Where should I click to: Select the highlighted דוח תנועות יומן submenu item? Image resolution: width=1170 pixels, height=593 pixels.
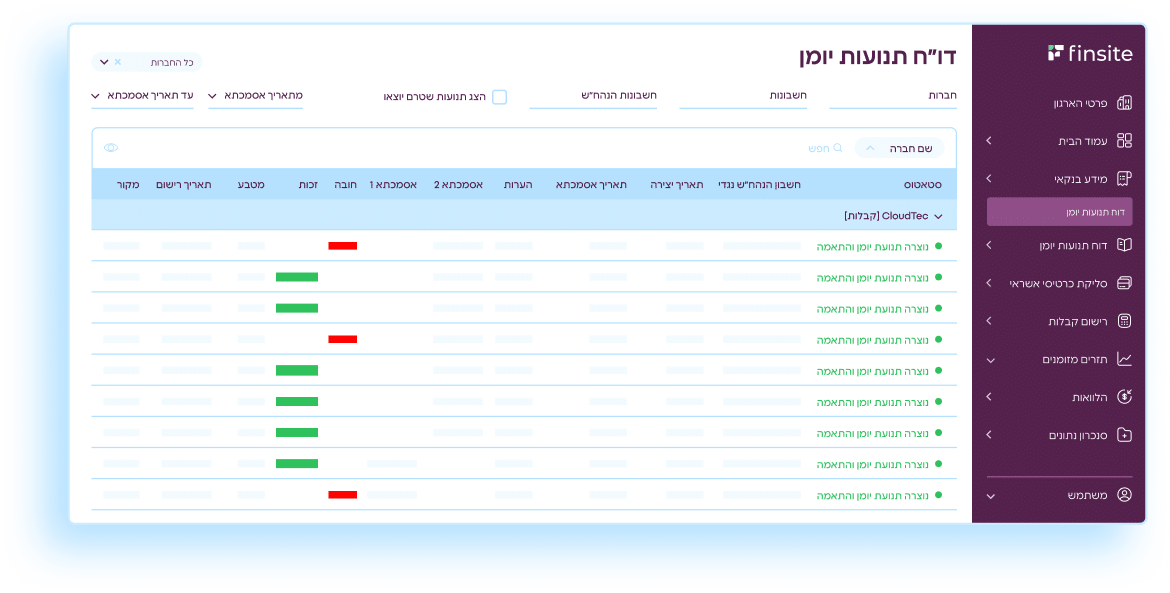[1059, 212]
